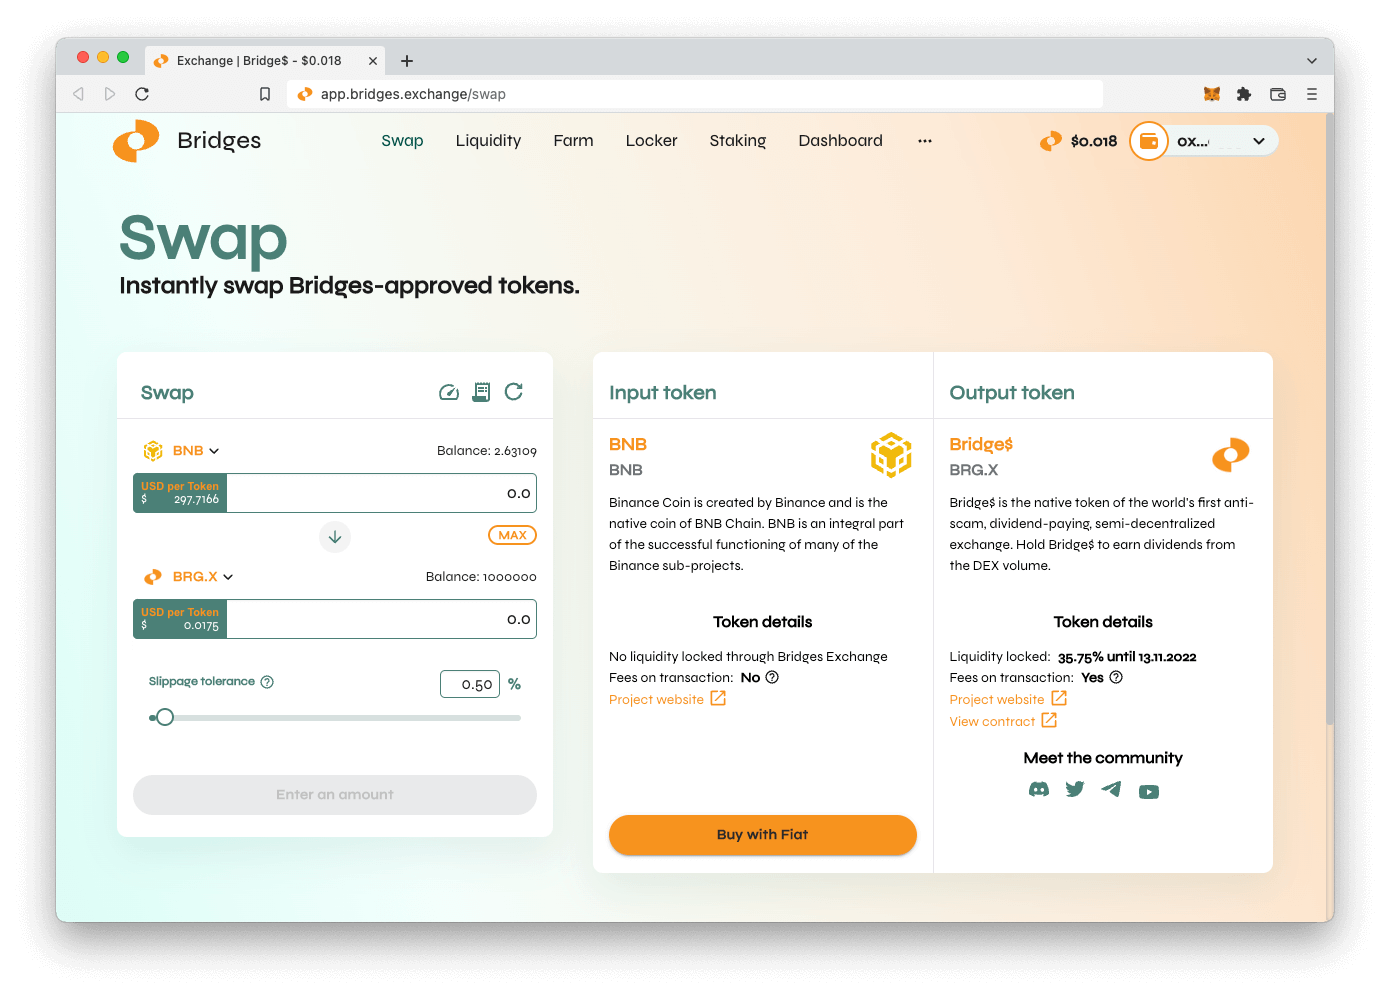Close the Exchange | Bridge$ browser tab
This screenshot has height=996, width=1390.
(373, 61)
